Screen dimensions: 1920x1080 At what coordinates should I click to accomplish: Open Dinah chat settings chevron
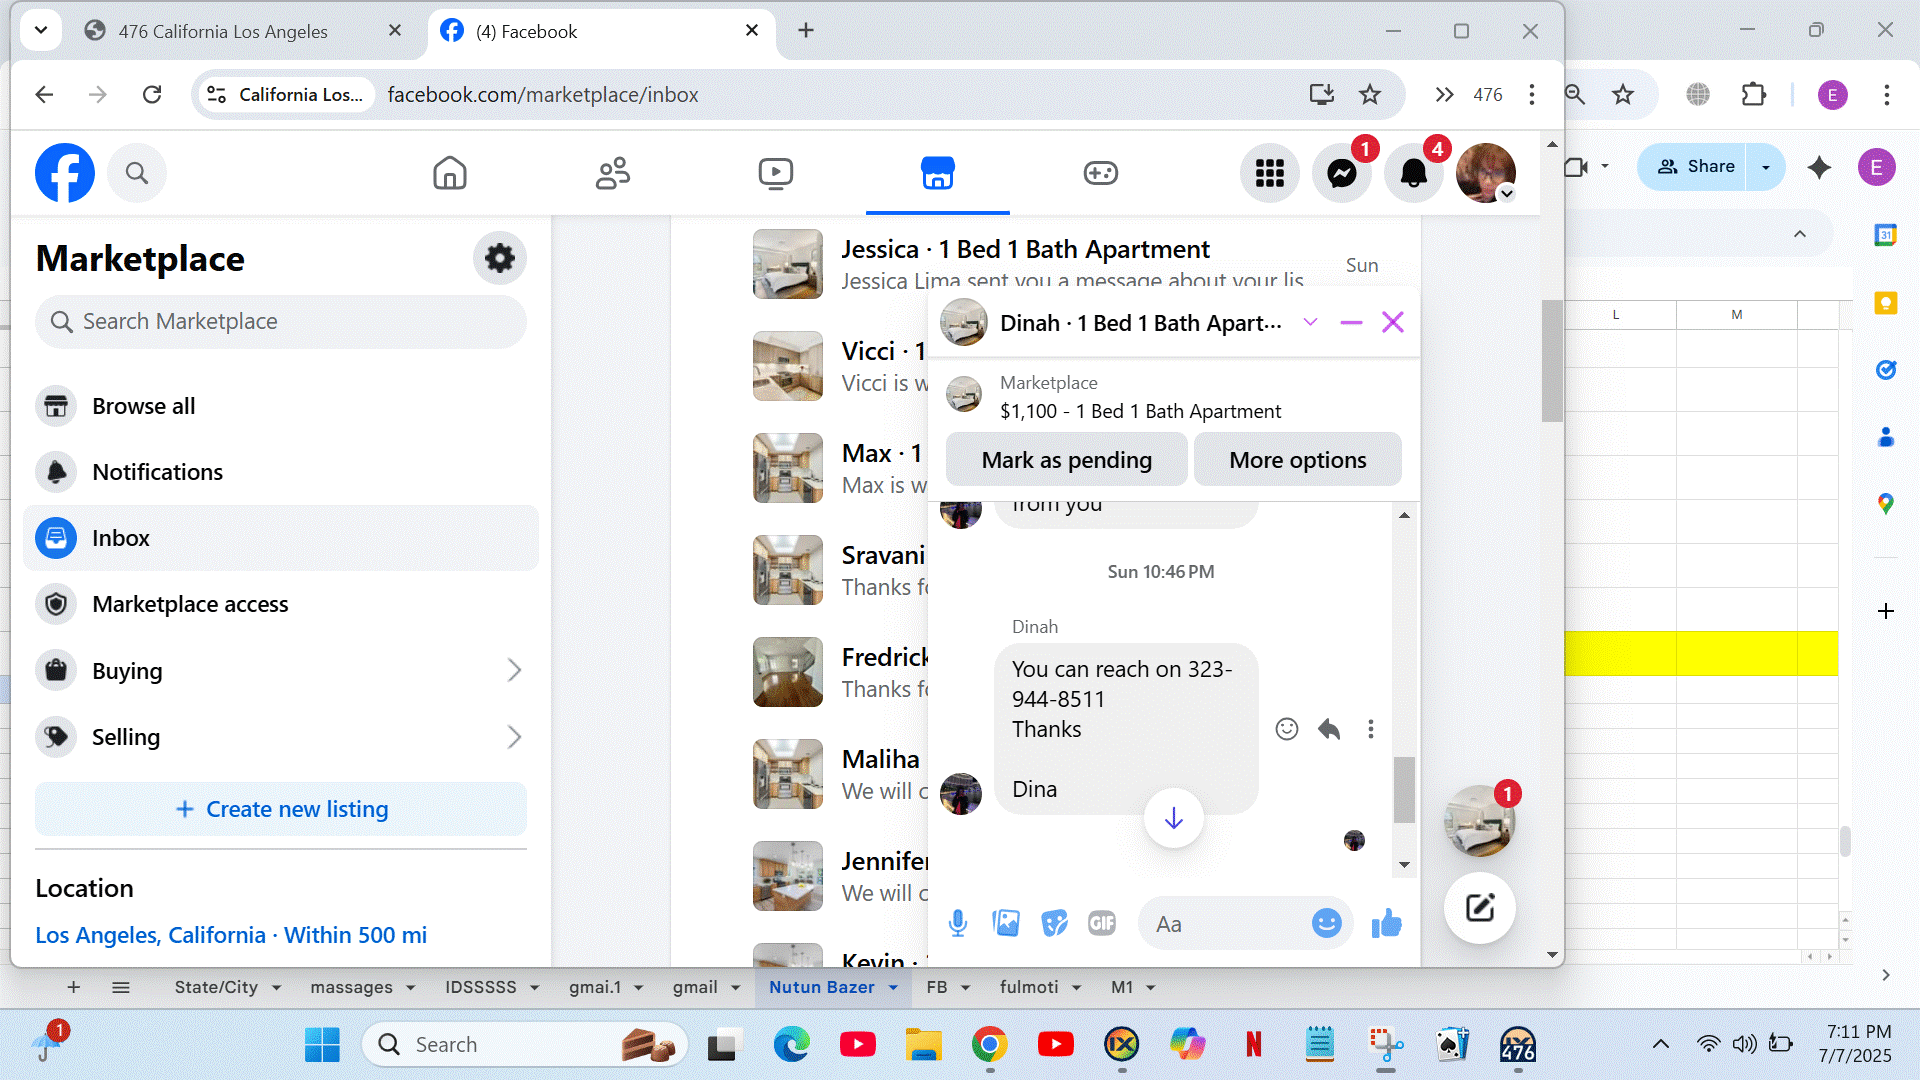[1310, 322]
